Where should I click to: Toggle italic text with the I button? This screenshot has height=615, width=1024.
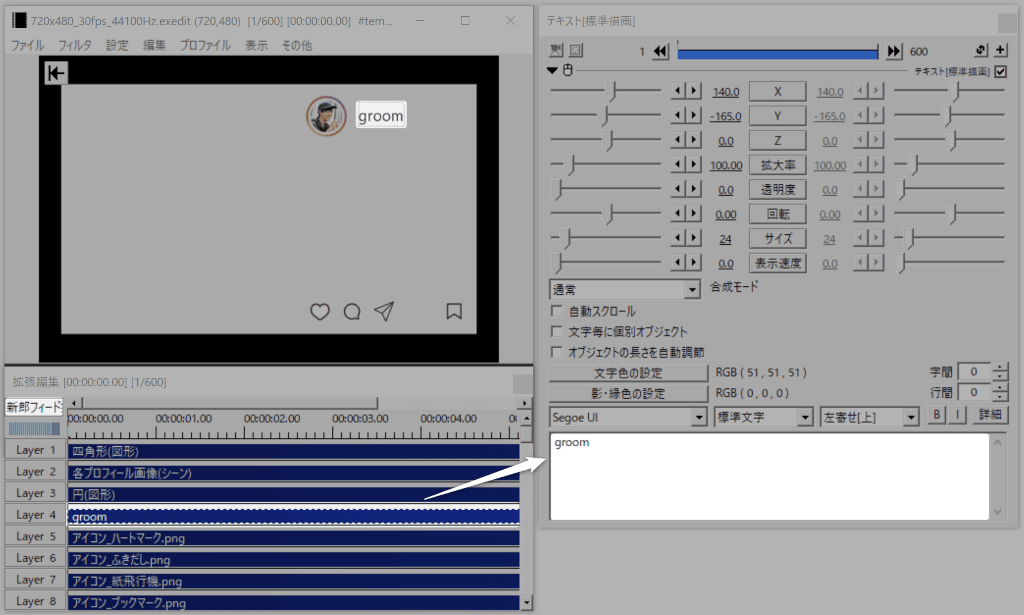coord(957,415)
